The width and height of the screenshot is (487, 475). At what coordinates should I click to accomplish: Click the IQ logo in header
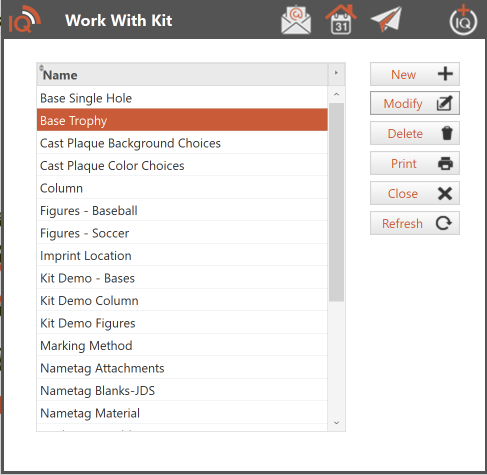[x=24, y=20]
